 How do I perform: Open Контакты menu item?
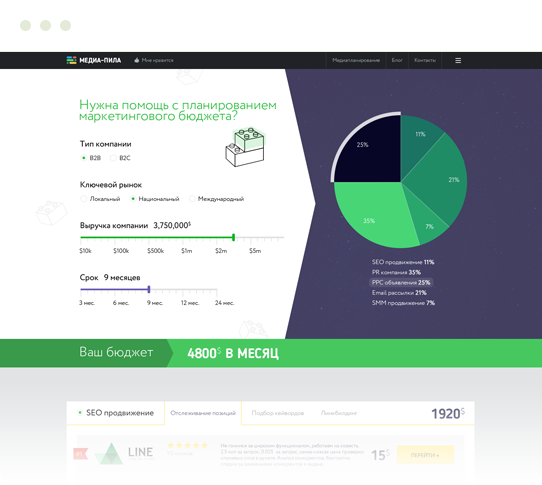[425, 60]
